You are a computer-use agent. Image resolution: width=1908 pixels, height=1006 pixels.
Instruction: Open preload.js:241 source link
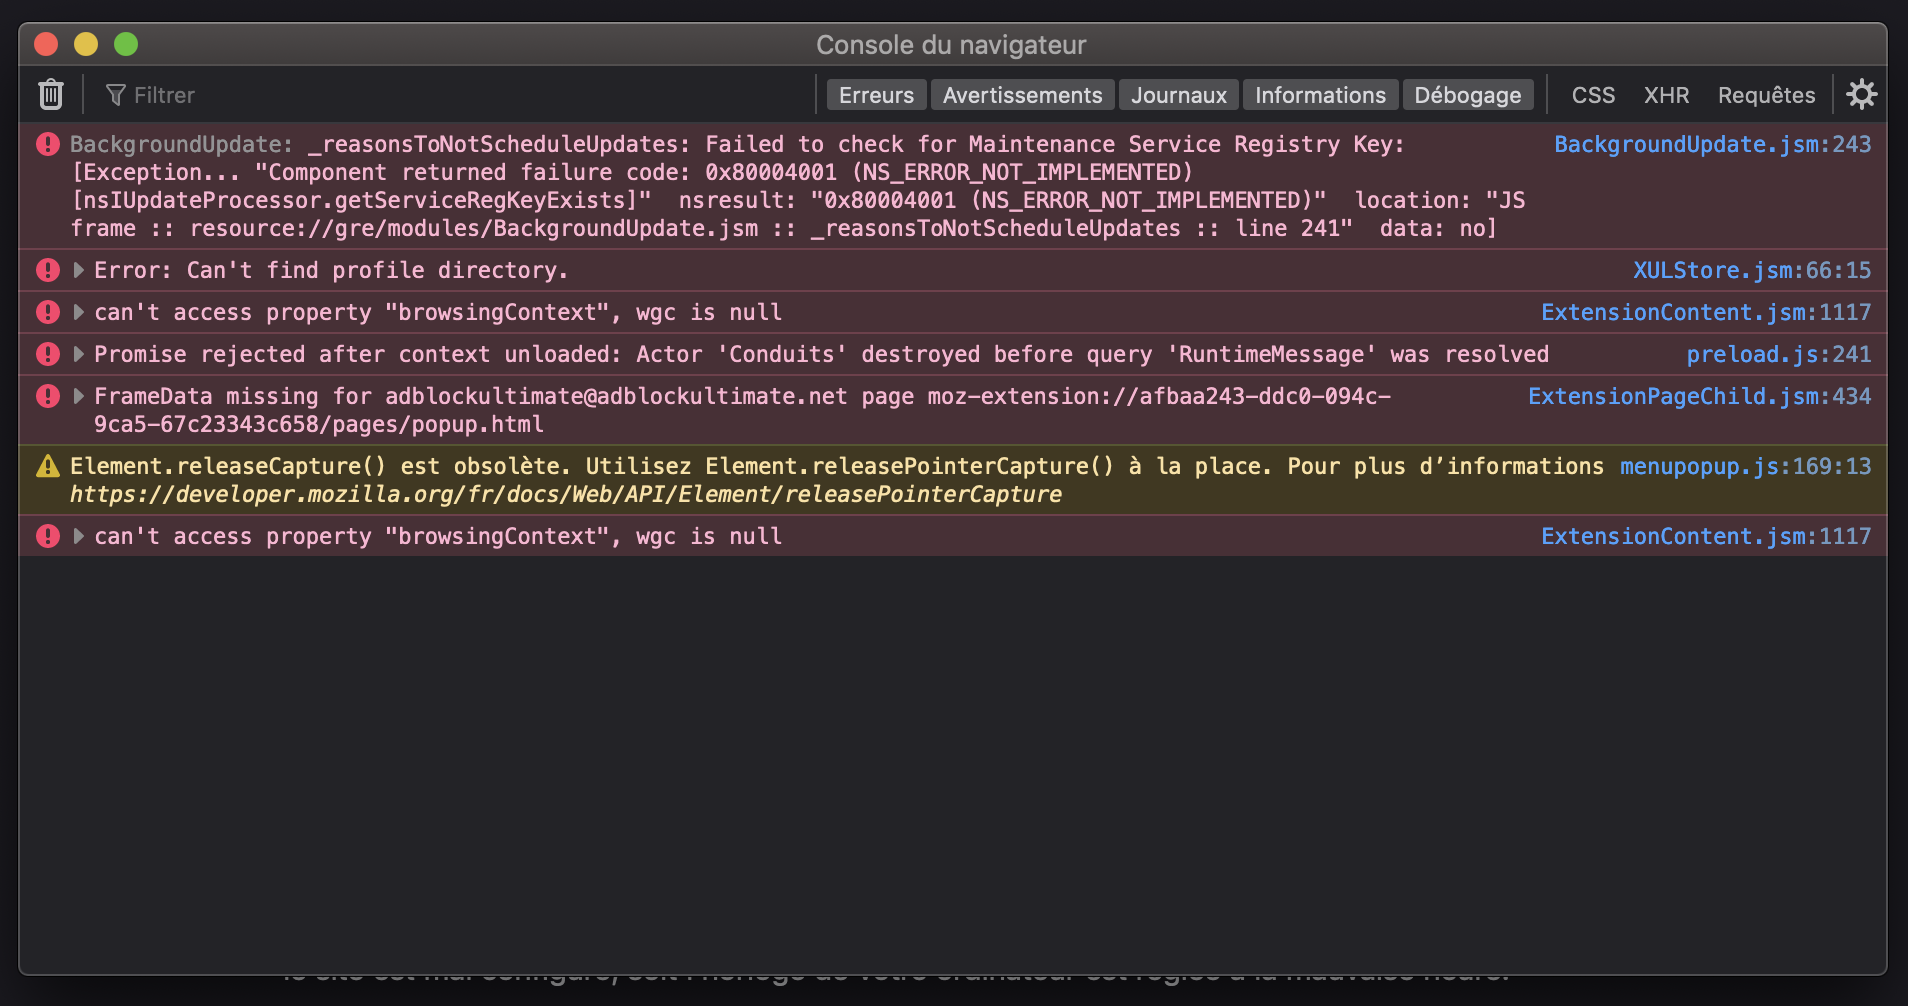point(1779,354)
